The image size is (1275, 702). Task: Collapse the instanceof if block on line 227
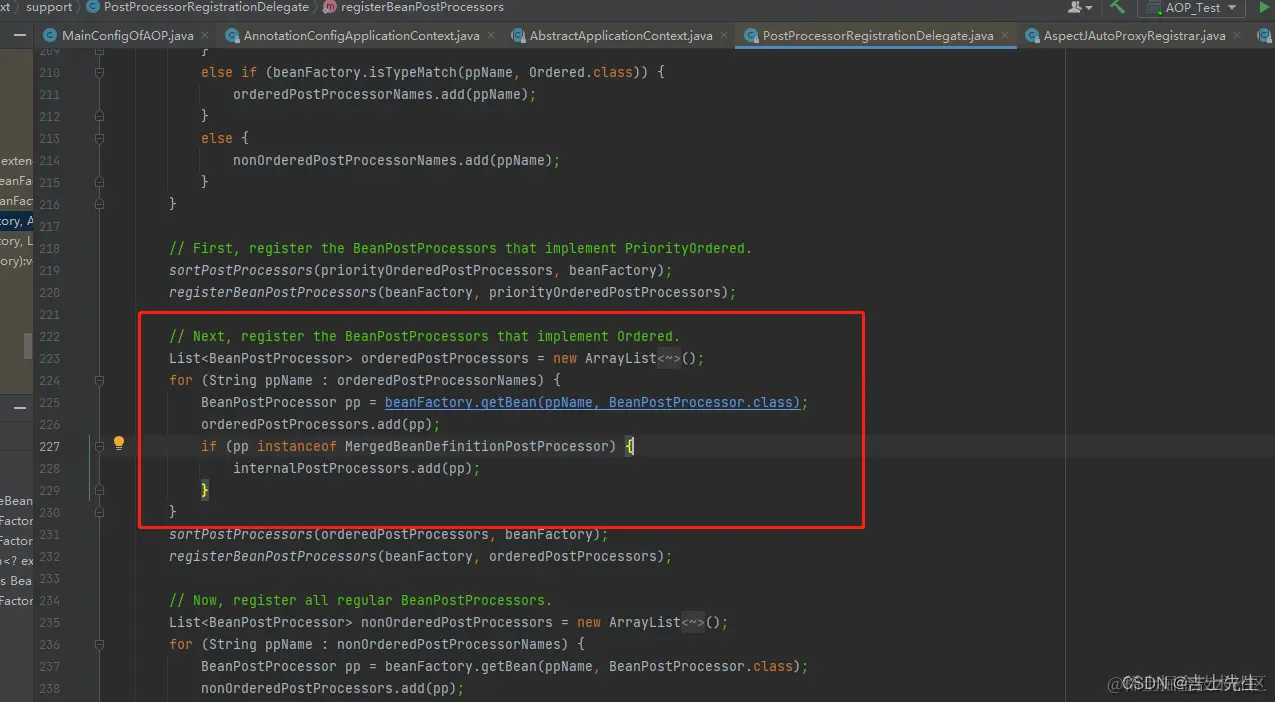click(x=99, y=447)
